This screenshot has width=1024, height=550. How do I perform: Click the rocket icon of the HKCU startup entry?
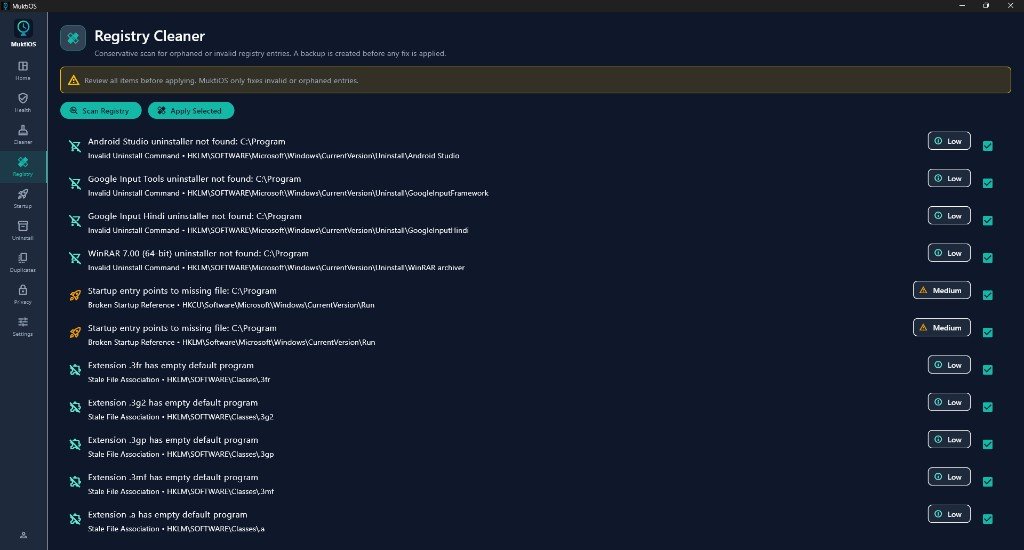pos(75,296)
